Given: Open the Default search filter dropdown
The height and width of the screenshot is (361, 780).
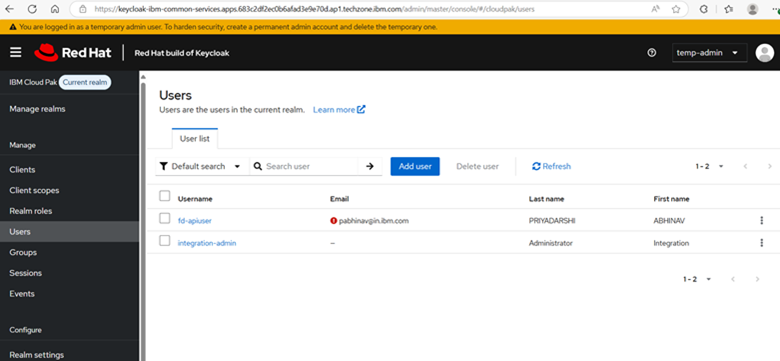Looking at the screenshot, I should pyautogui.click(x=202, y=166).
